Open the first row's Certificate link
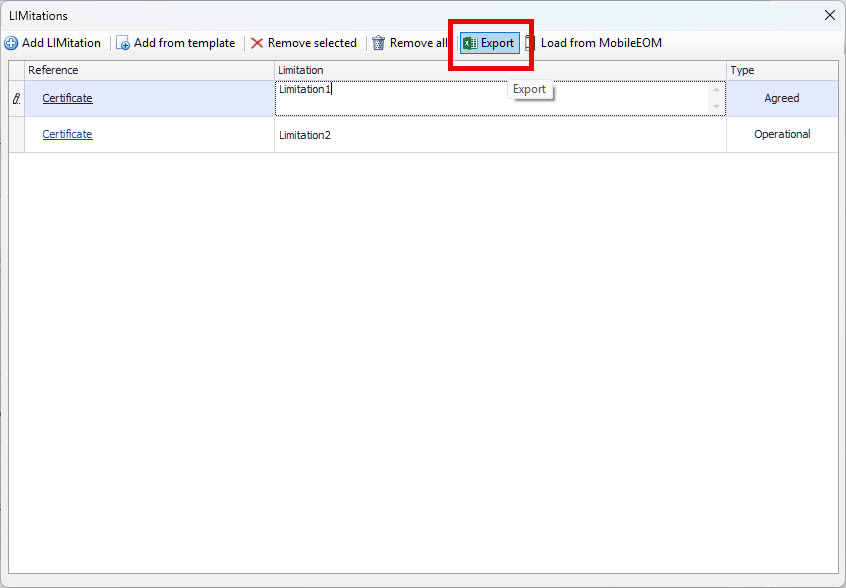 pos(67,98)
